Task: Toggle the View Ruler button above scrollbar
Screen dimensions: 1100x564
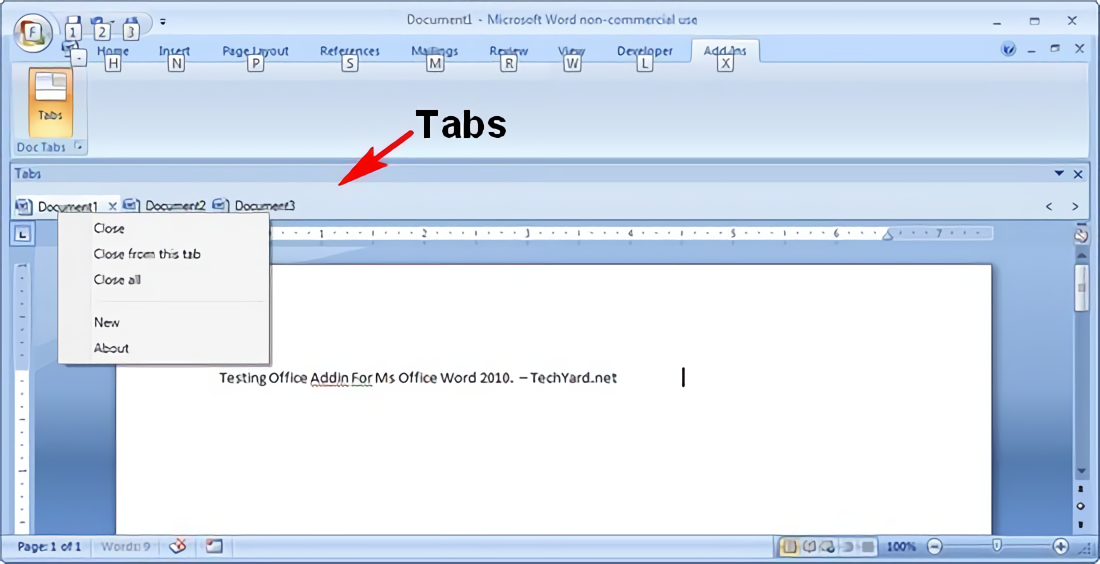Action: click(x=1081, y=235)
